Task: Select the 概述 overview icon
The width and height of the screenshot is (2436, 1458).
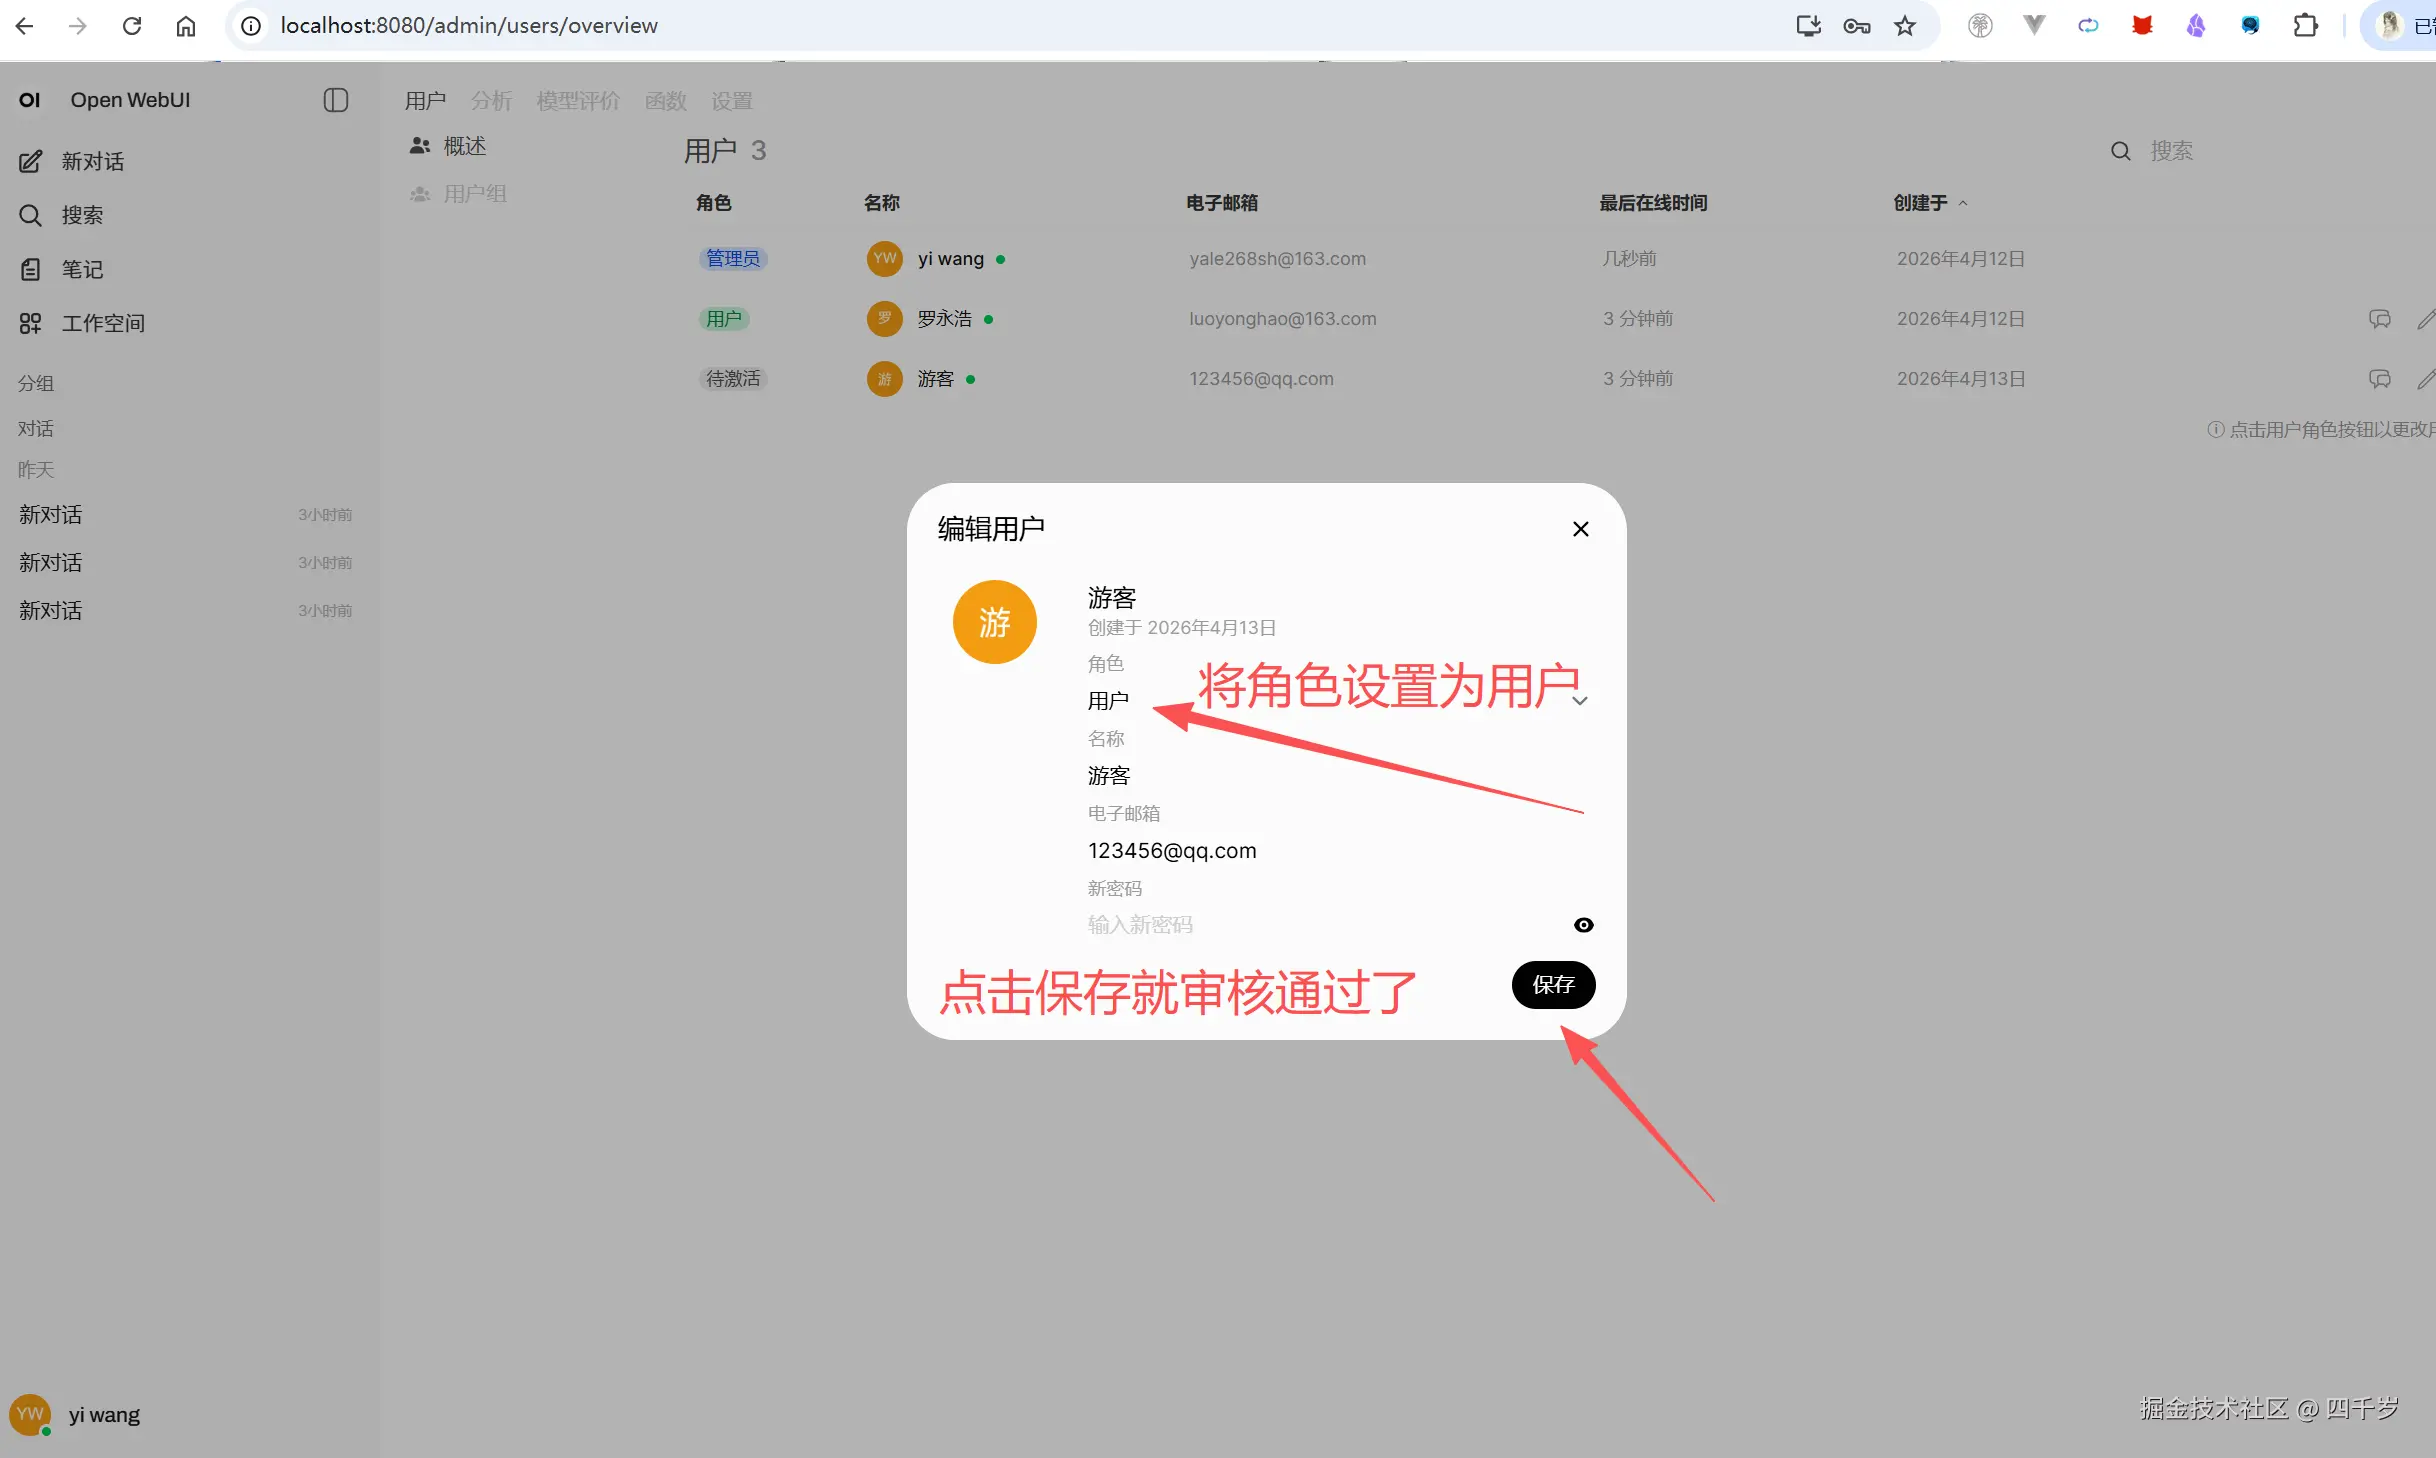Action: coord(419,145)
